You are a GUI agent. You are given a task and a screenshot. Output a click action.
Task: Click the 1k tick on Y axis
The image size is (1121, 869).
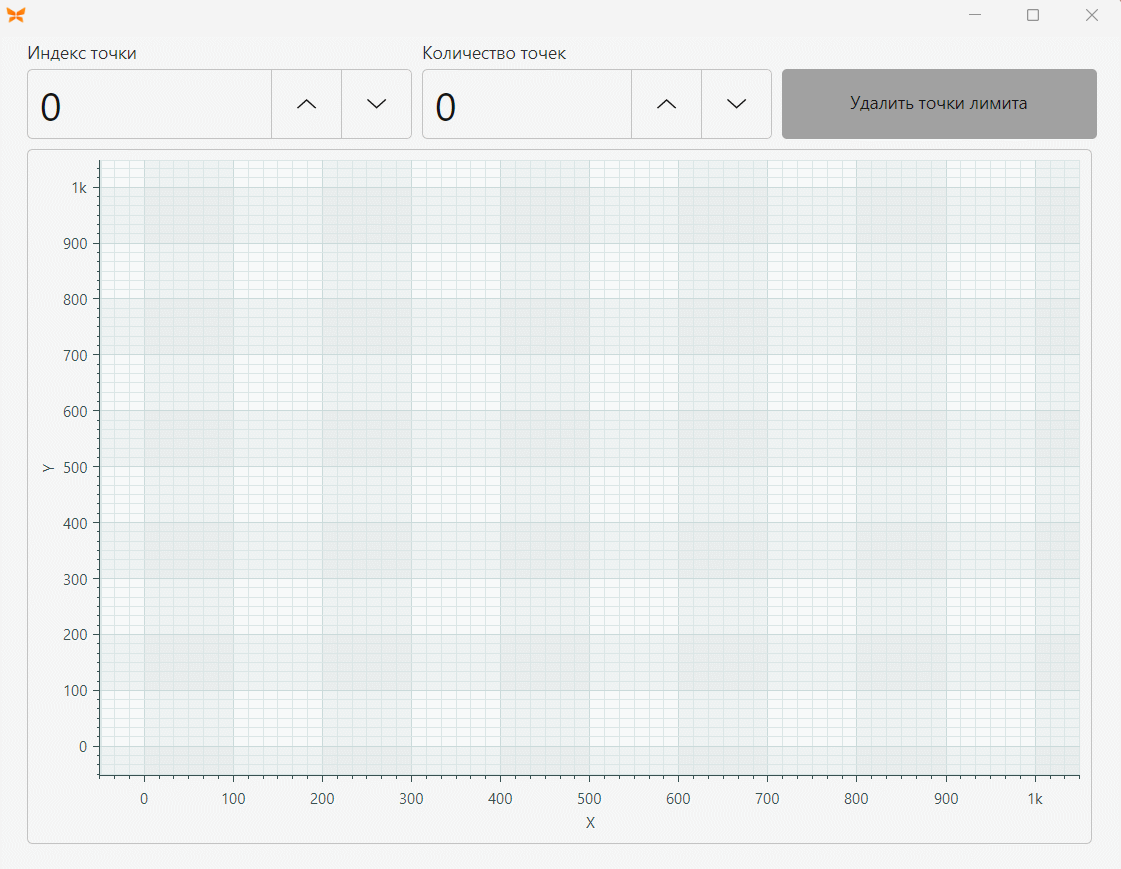(79, 187)
